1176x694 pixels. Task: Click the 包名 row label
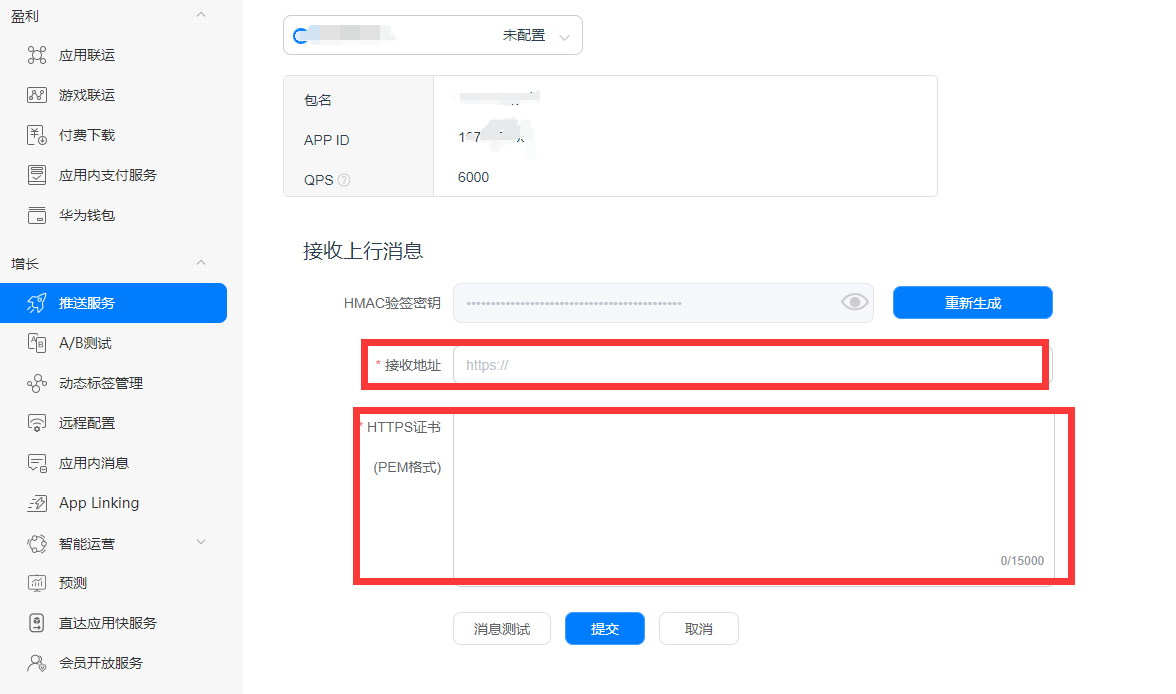click(x=317, y=100)
